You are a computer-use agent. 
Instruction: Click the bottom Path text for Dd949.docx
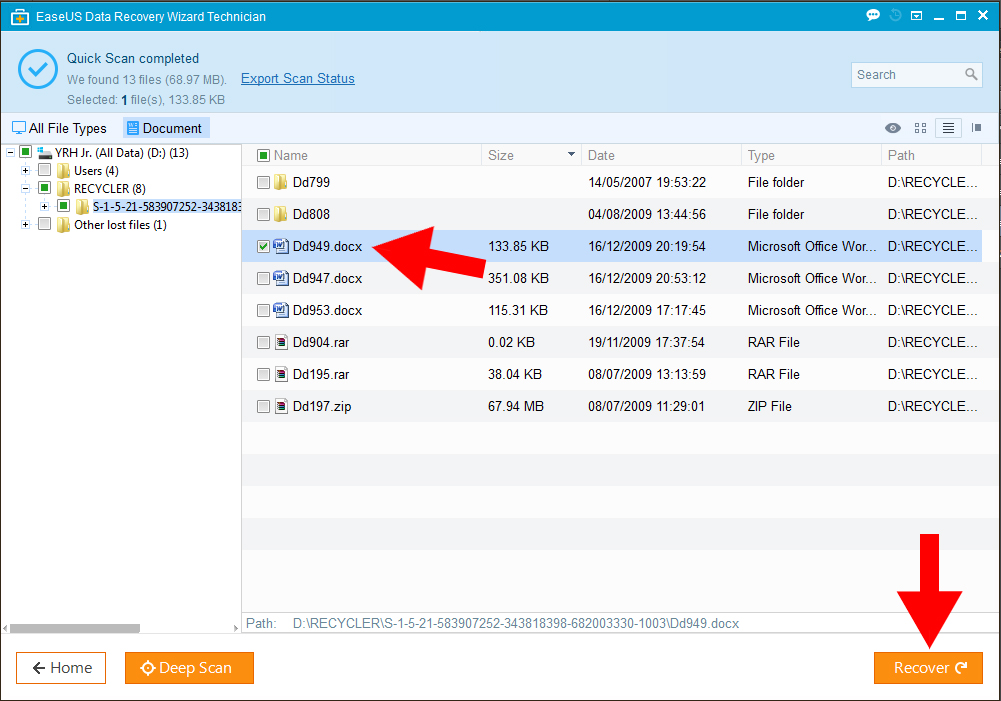tap(516, 623)
